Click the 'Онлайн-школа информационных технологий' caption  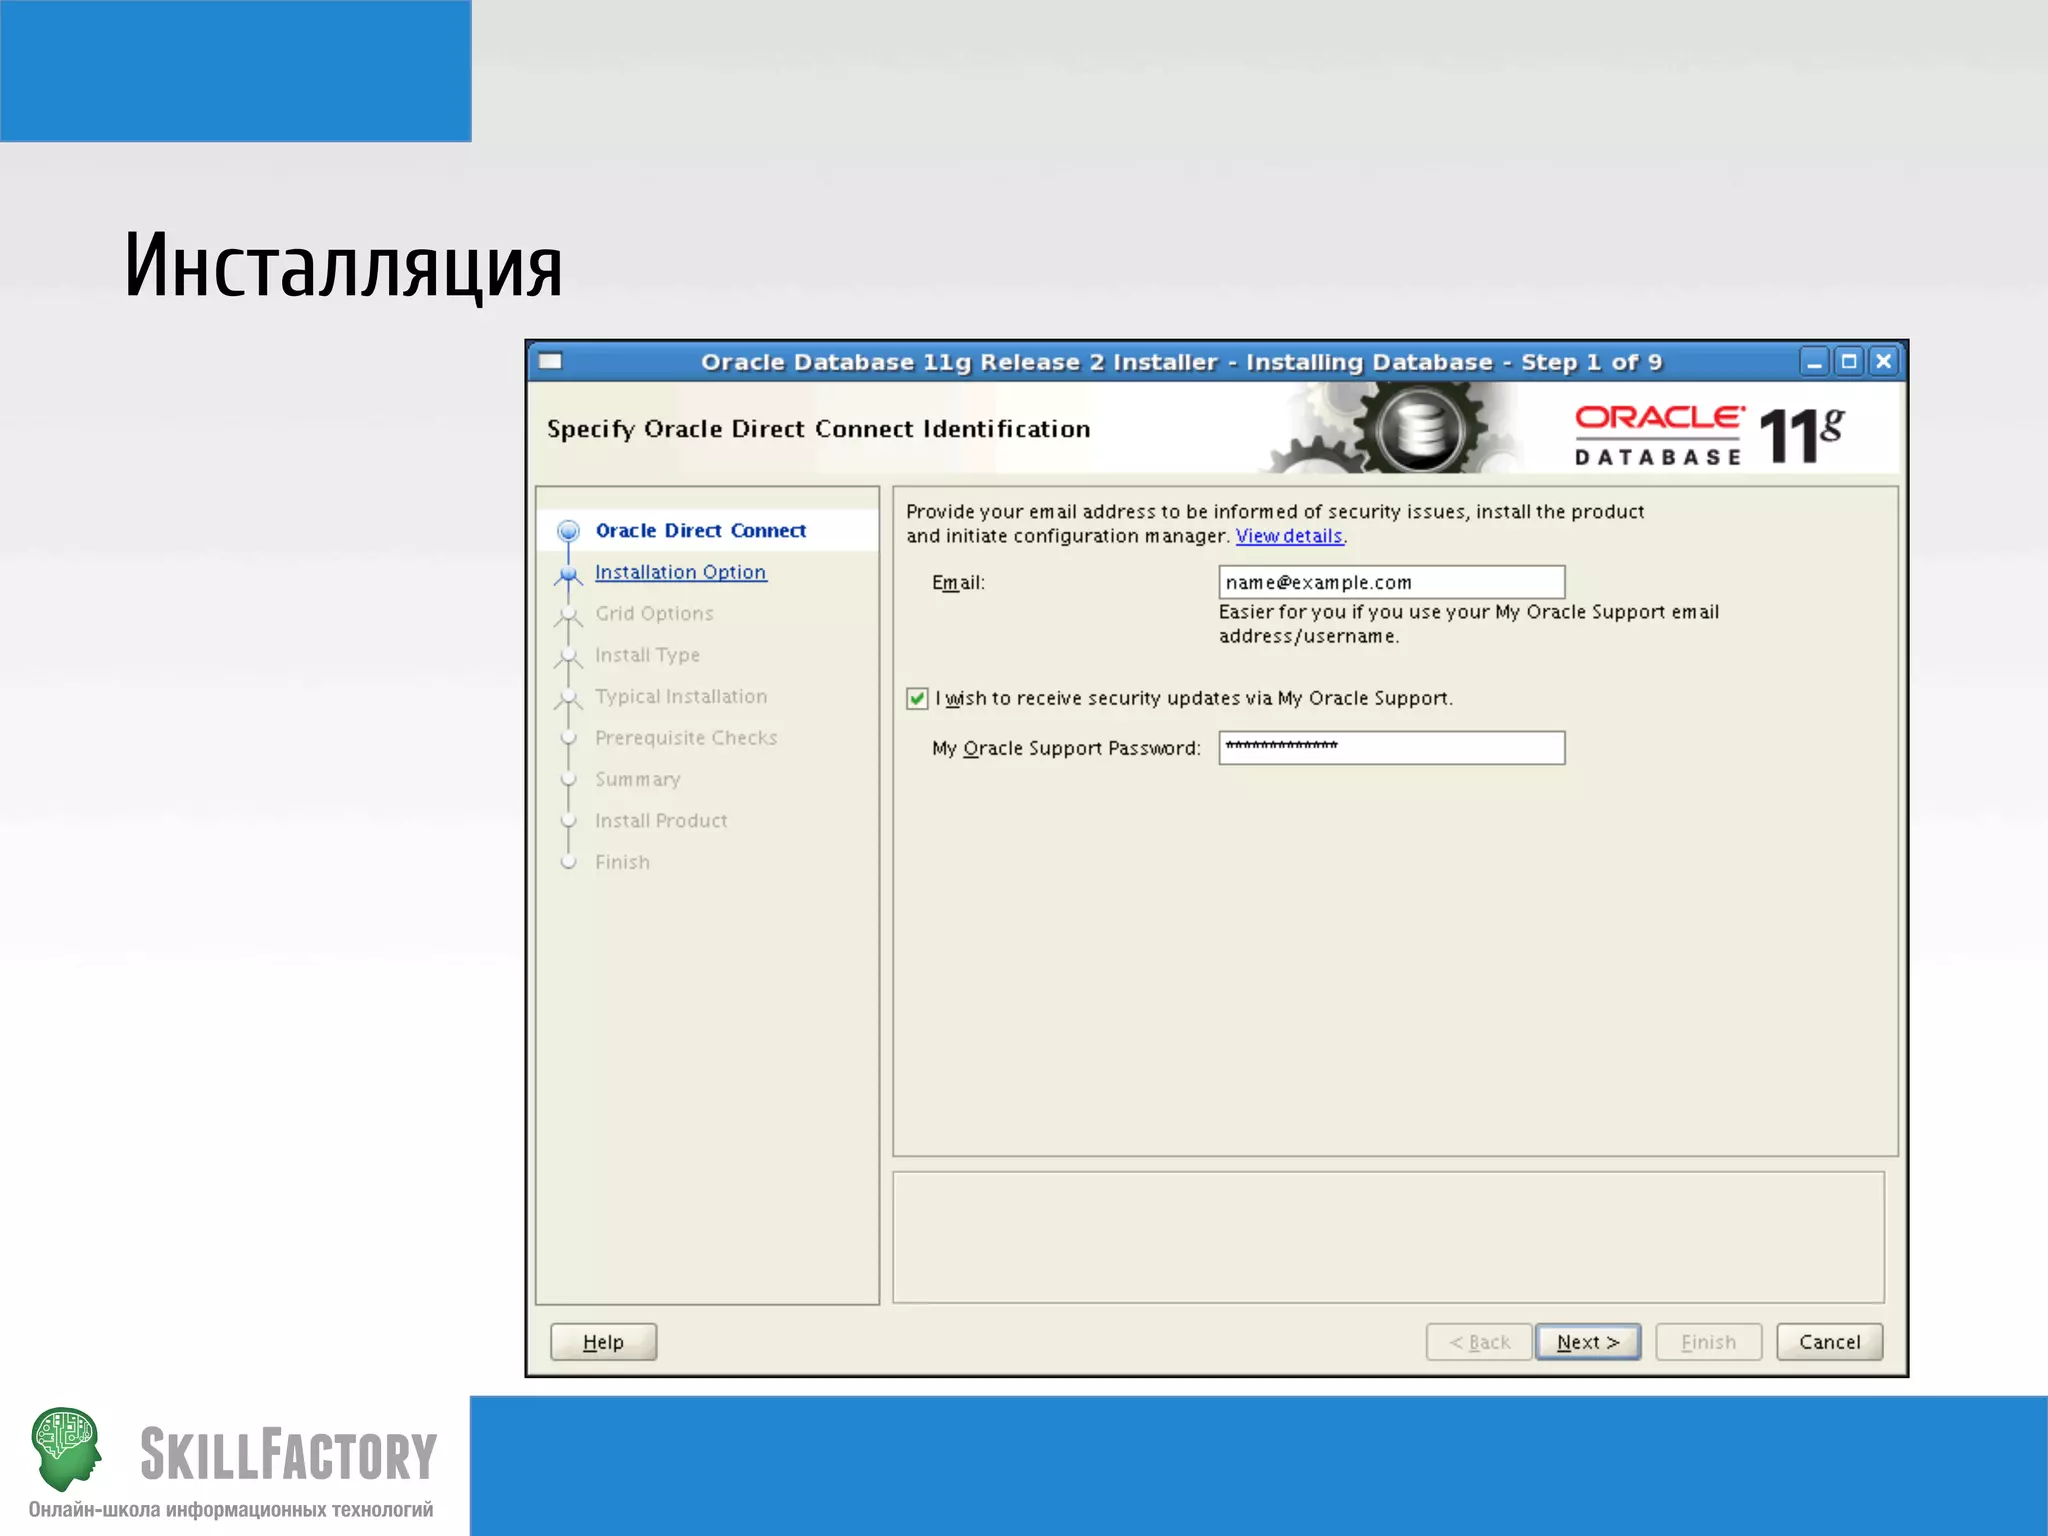point(231,1509)
